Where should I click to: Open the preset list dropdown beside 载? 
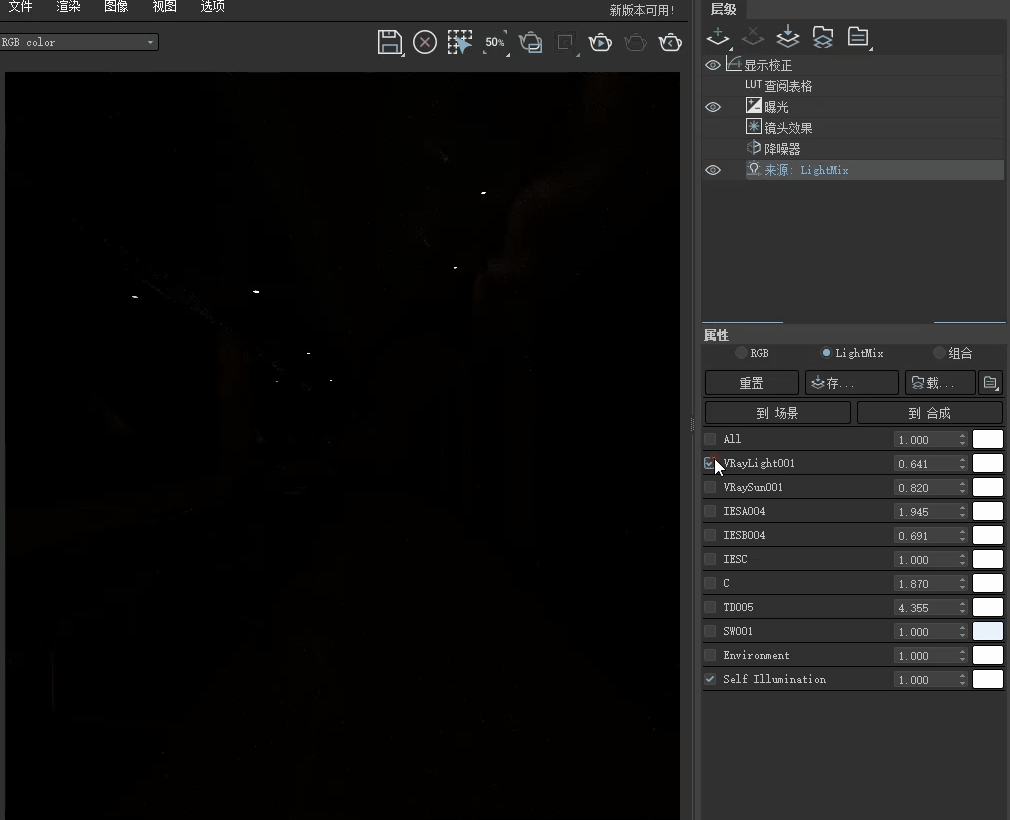pos(990,383)
